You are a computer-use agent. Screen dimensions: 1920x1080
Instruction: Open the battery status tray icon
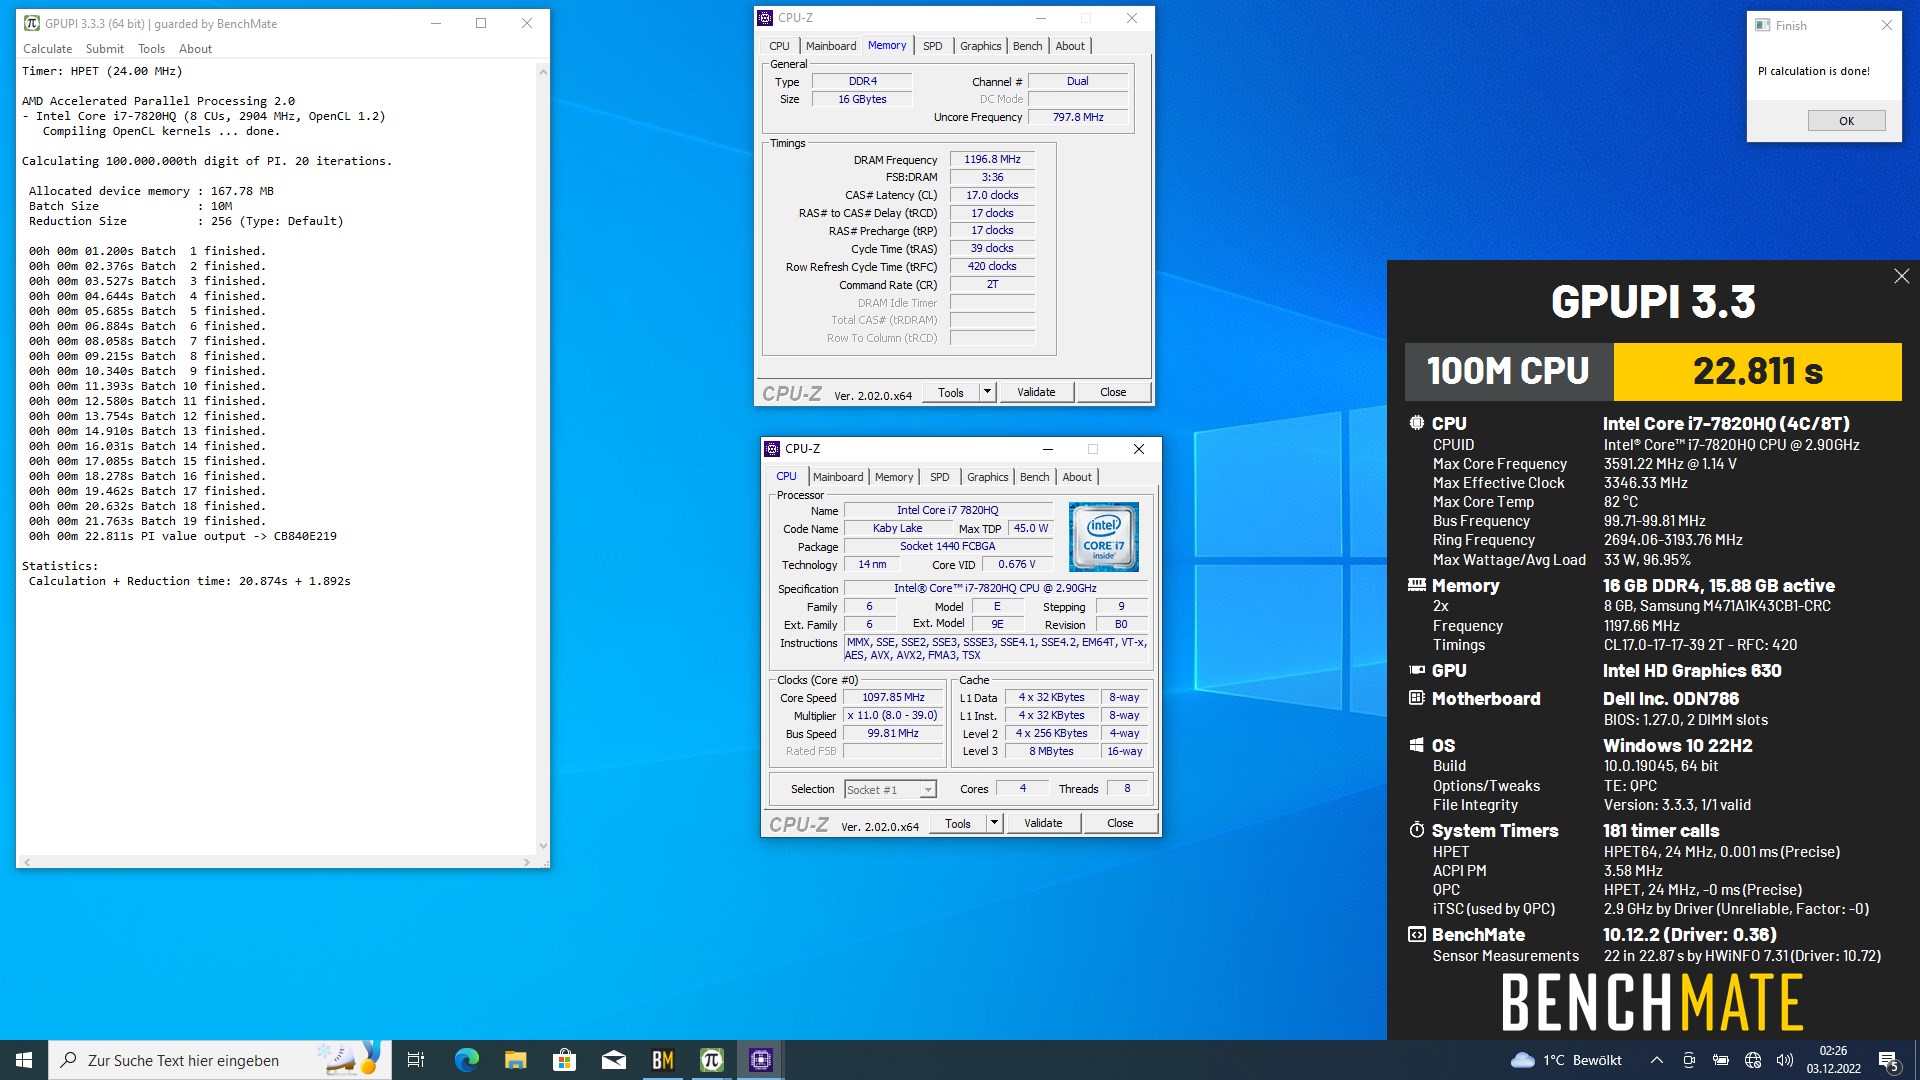click(x=1721, y=1060)
